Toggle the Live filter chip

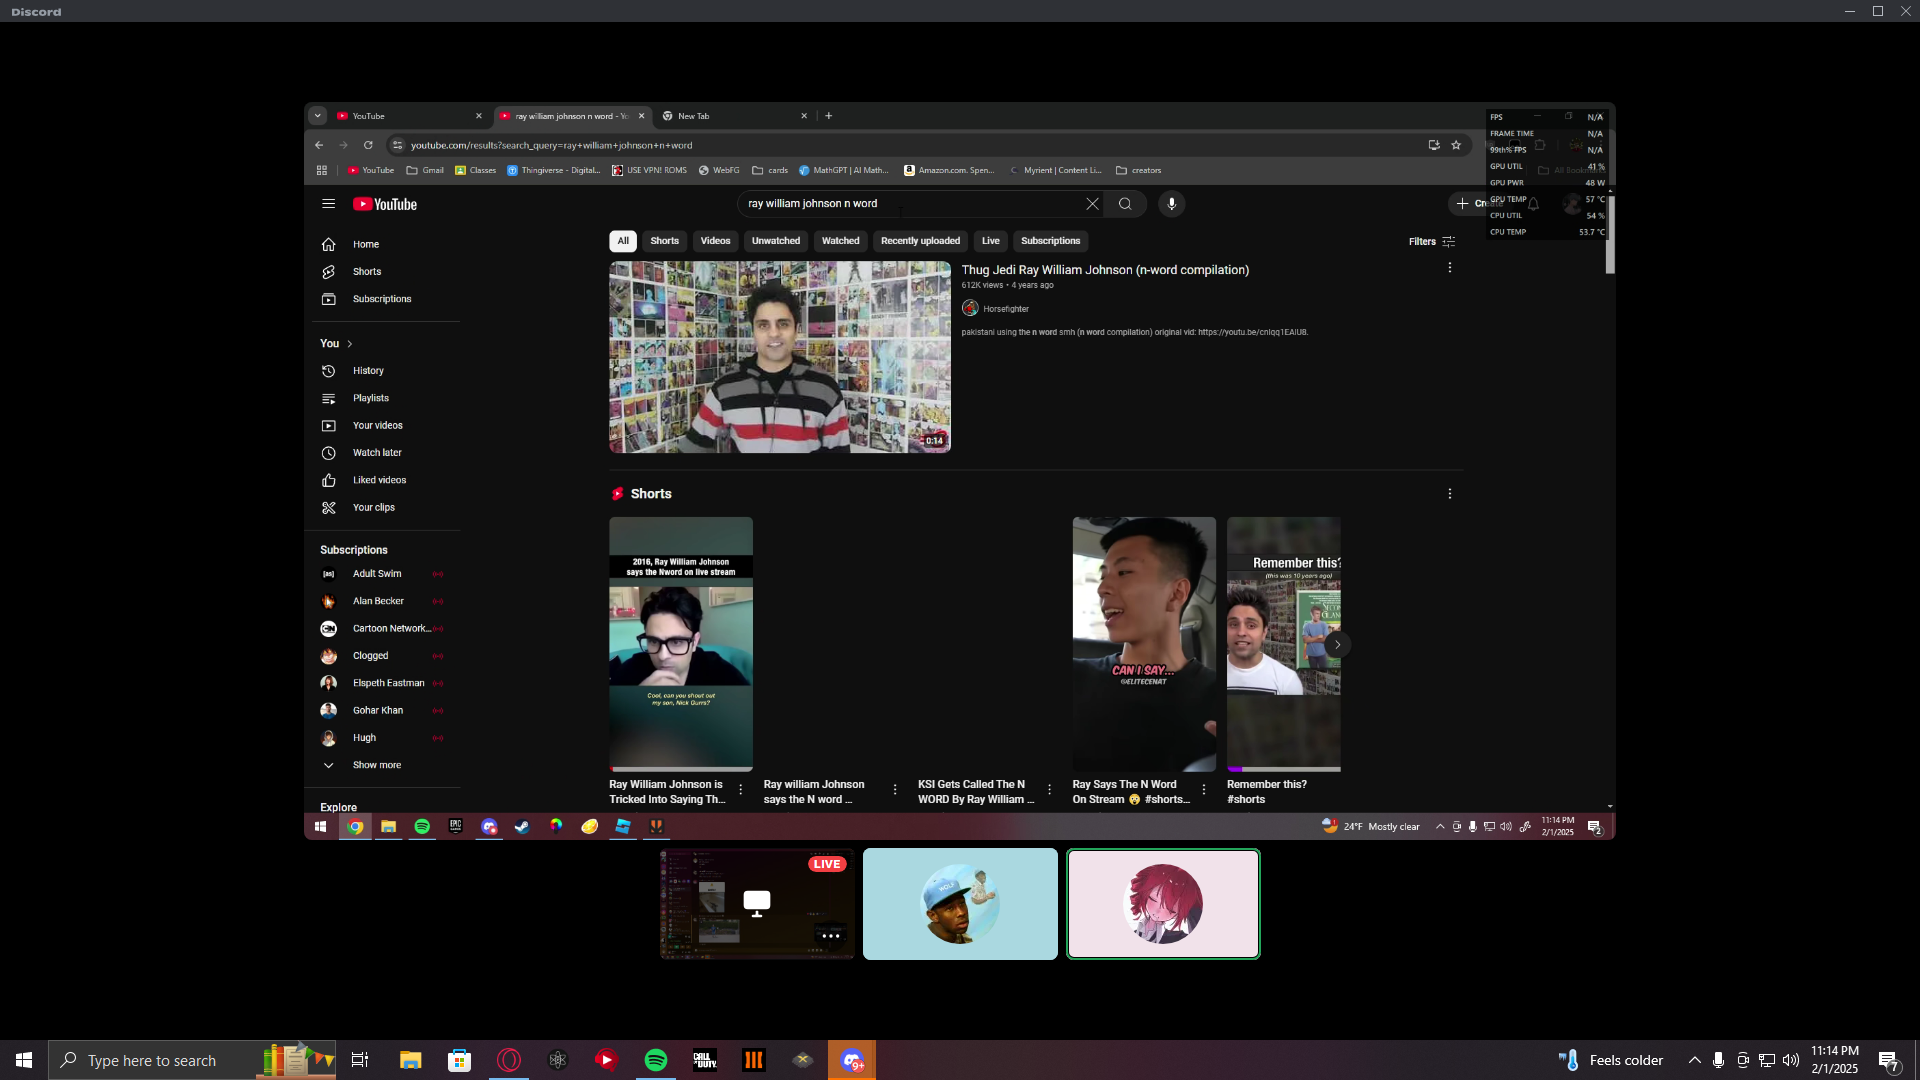(990, 241)
